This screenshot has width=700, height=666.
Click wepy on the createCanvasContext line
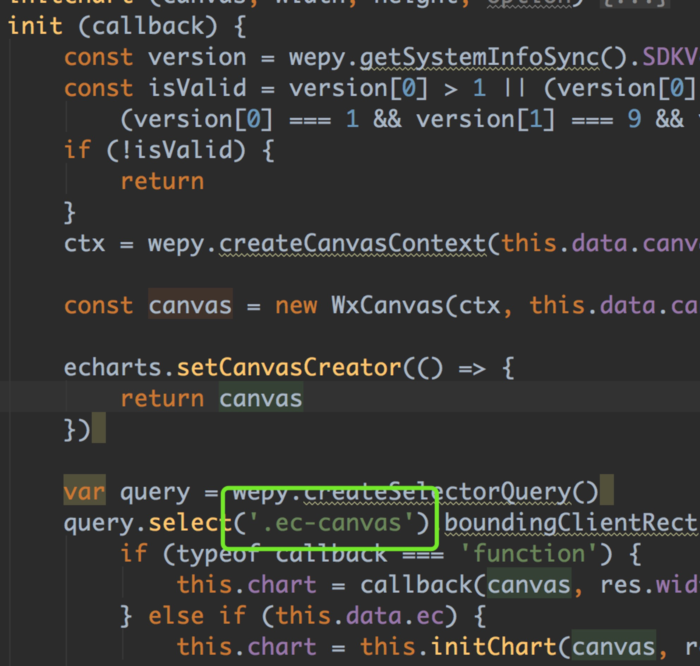176,244
